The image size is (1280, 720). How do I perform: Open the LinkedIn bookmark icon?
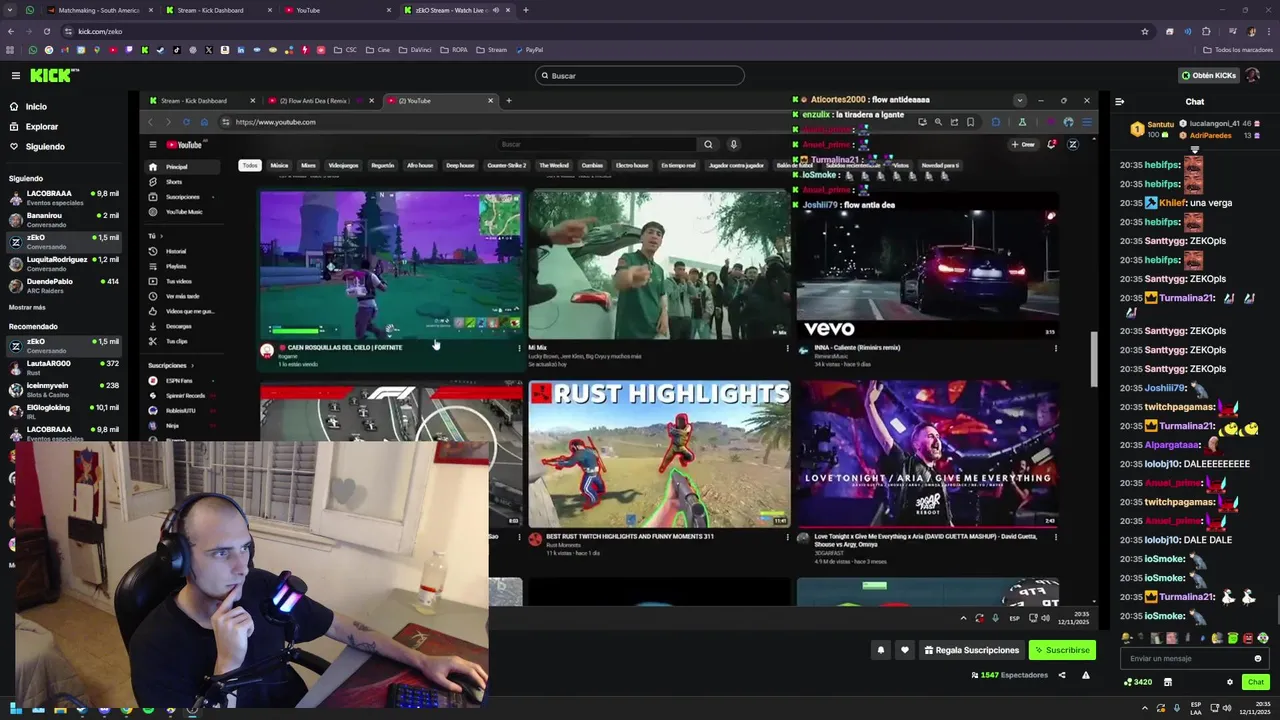tap(240, 50)
